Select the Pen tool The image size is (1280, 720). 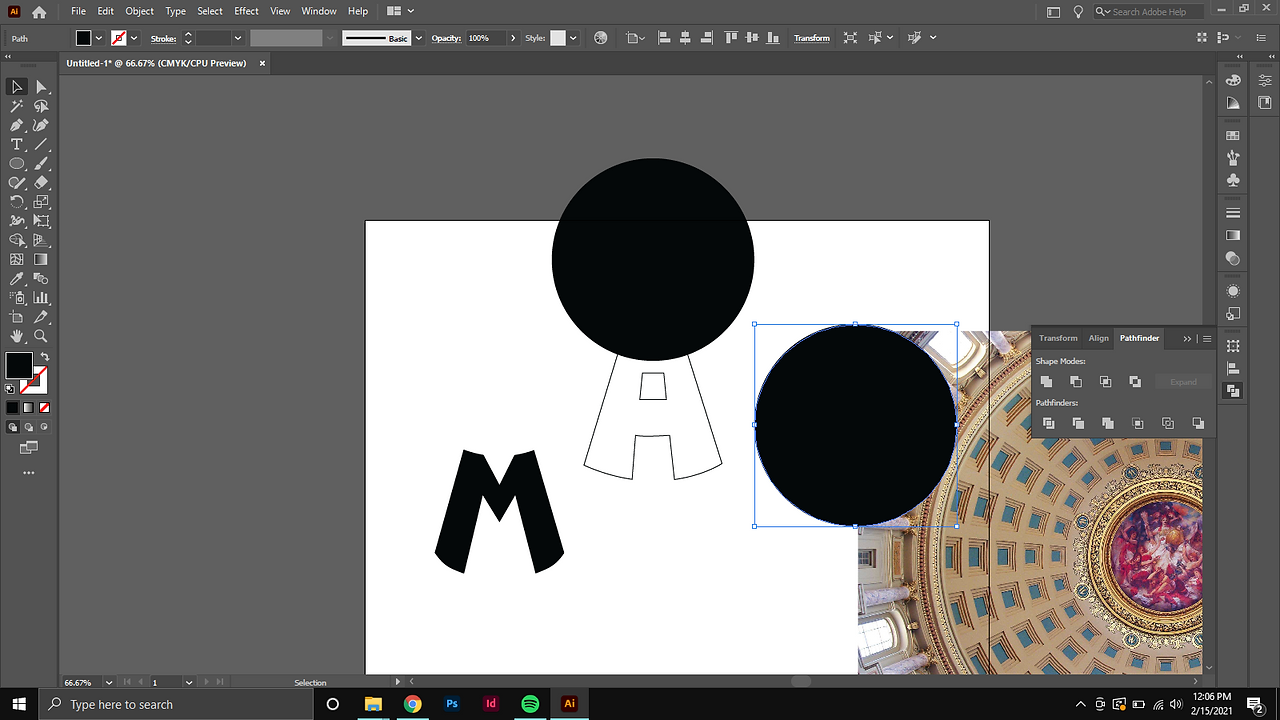click(x=17, y=126)
